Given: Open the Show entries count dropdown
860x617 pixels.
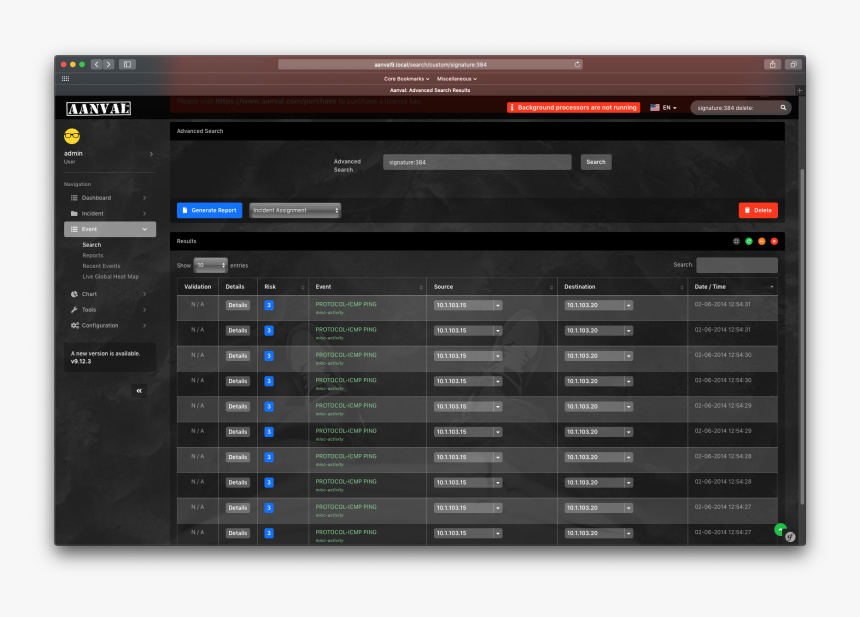Looking at the screenshot, I should 211,265.
